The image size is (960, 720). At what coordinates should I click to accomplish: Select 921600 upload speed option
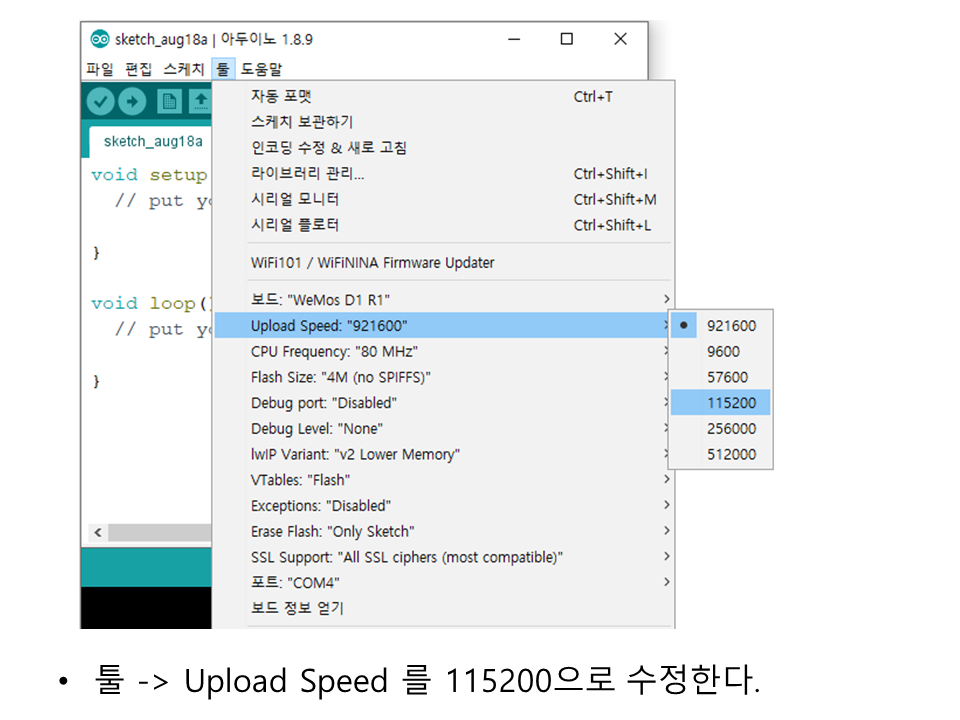[721, 326]
